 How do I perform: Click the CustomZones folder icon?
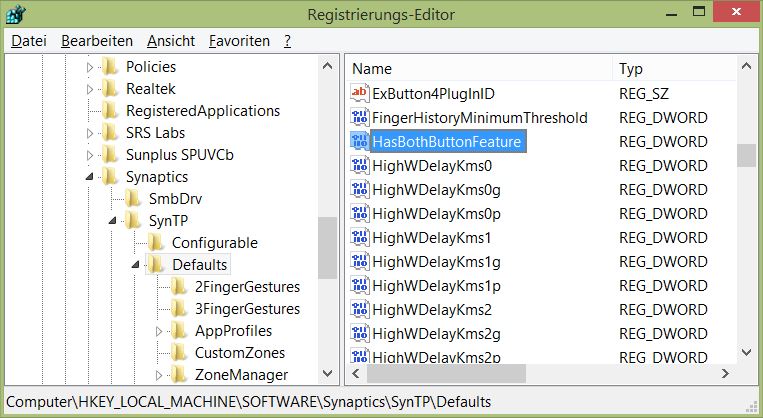click(179, 353)
